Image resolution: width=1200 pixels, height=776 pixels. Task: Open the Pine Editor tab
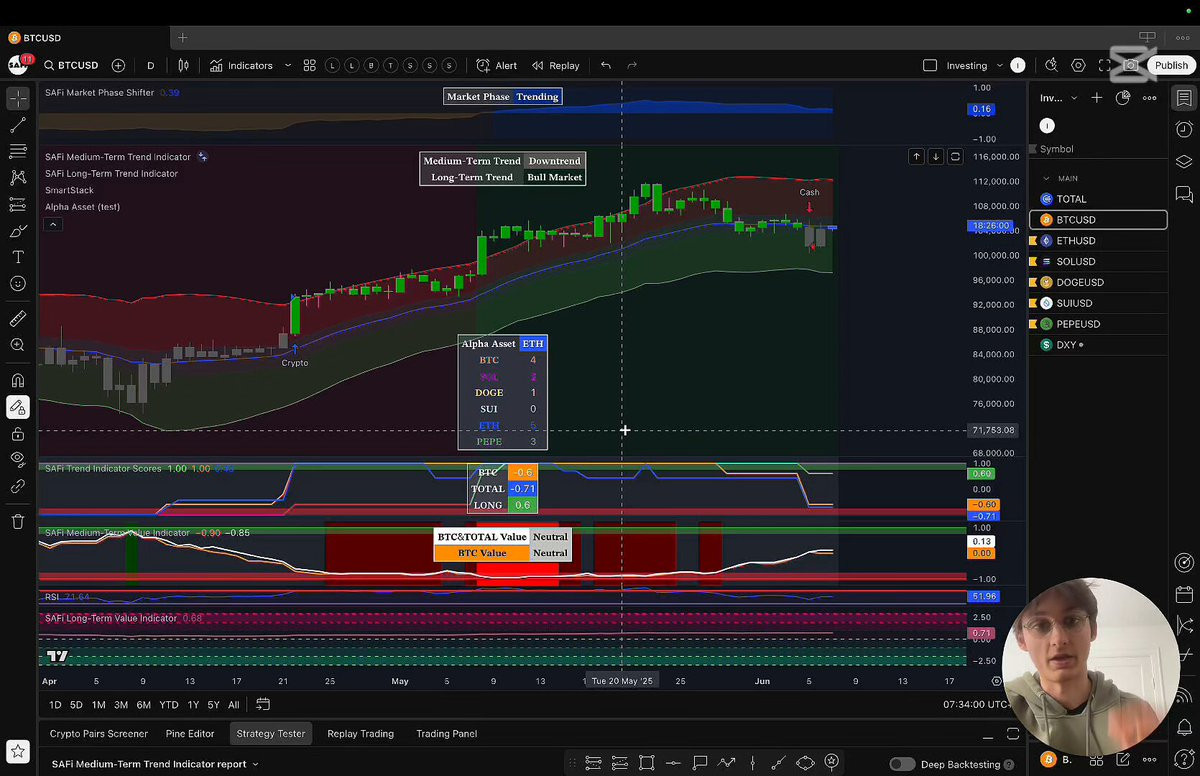point(190,733)
